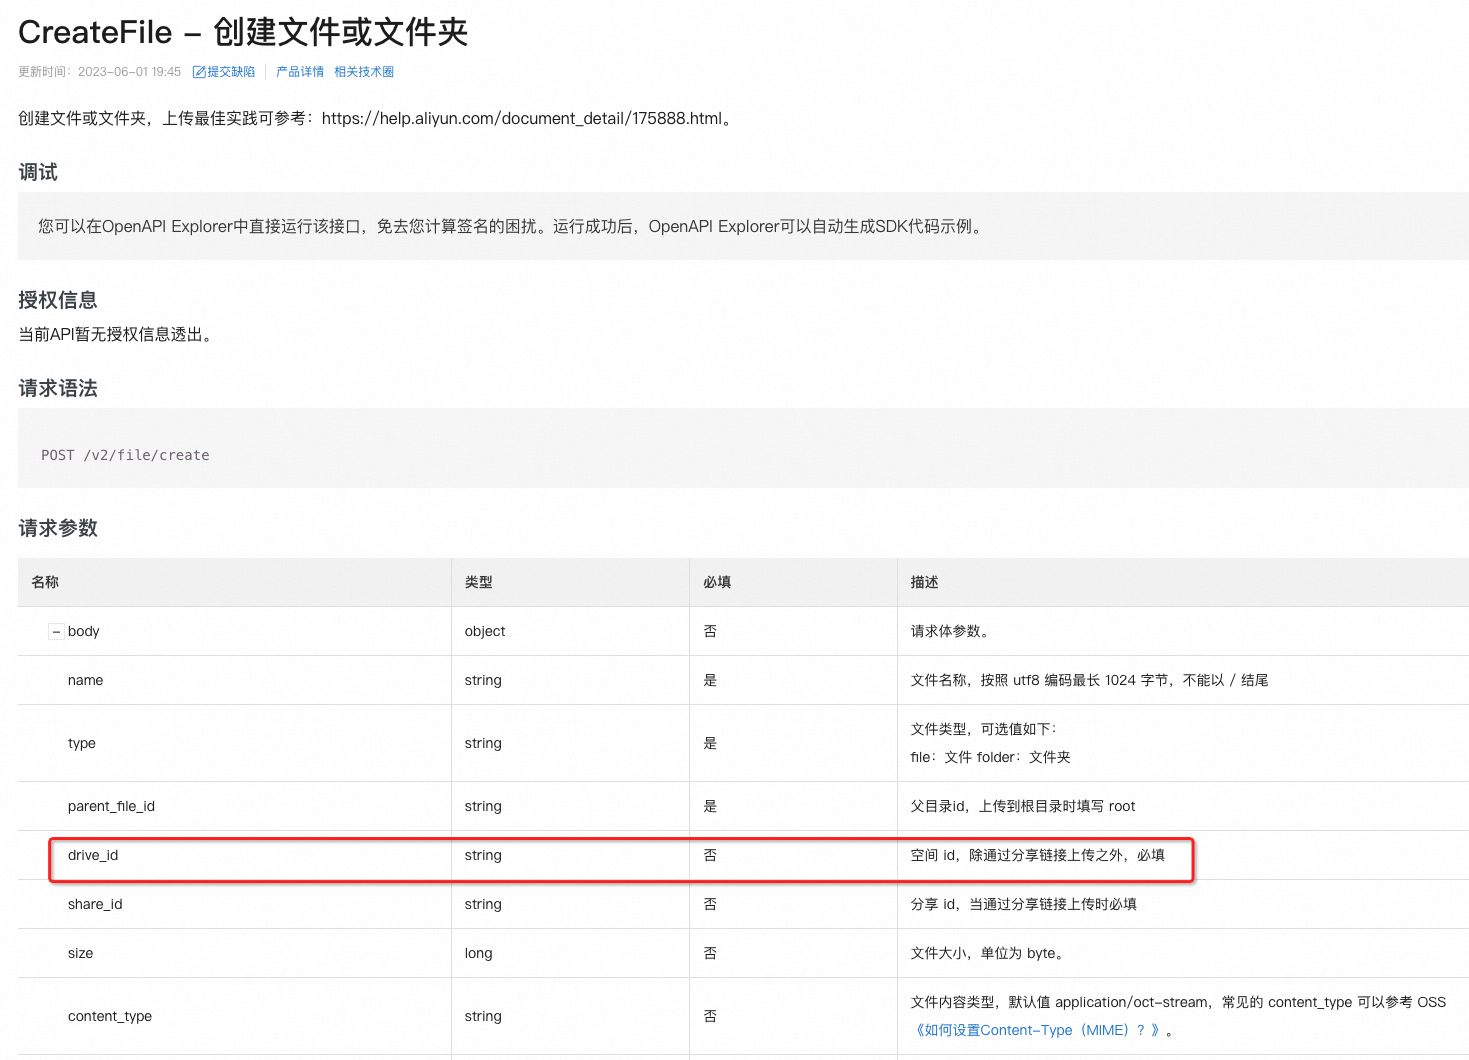This screenshot has height=1060, width=1469.
Task: Click the 更新时间 2023-06-01 timestamp
Action: pos(100,72)
